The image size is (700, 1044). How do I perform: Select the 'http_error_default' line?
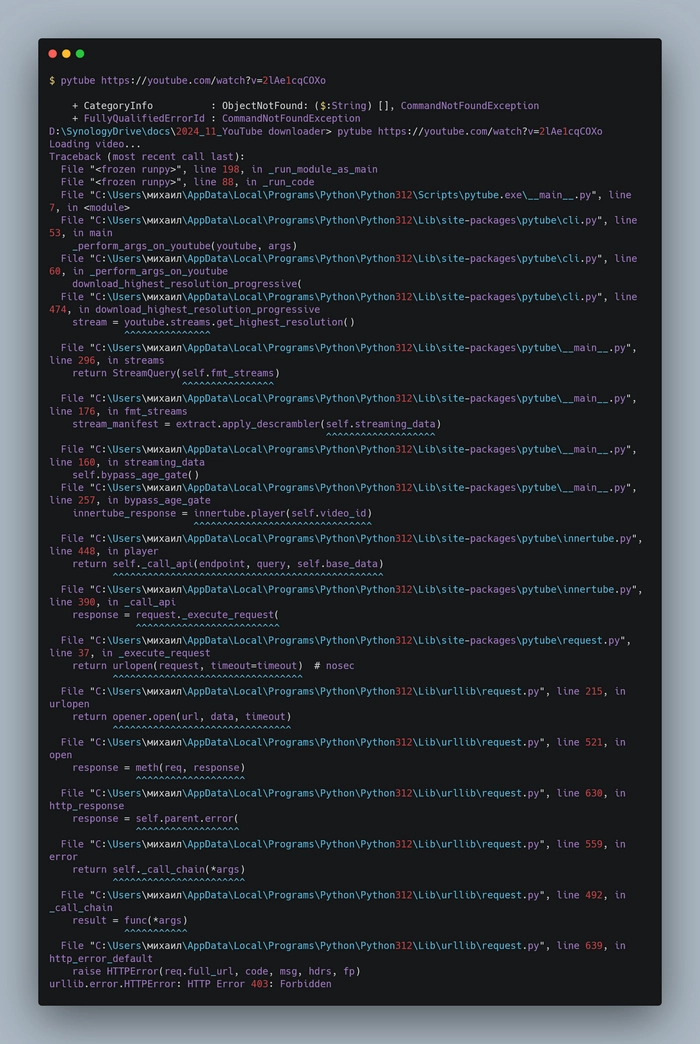pyautogui.click(x=101, y=958)
